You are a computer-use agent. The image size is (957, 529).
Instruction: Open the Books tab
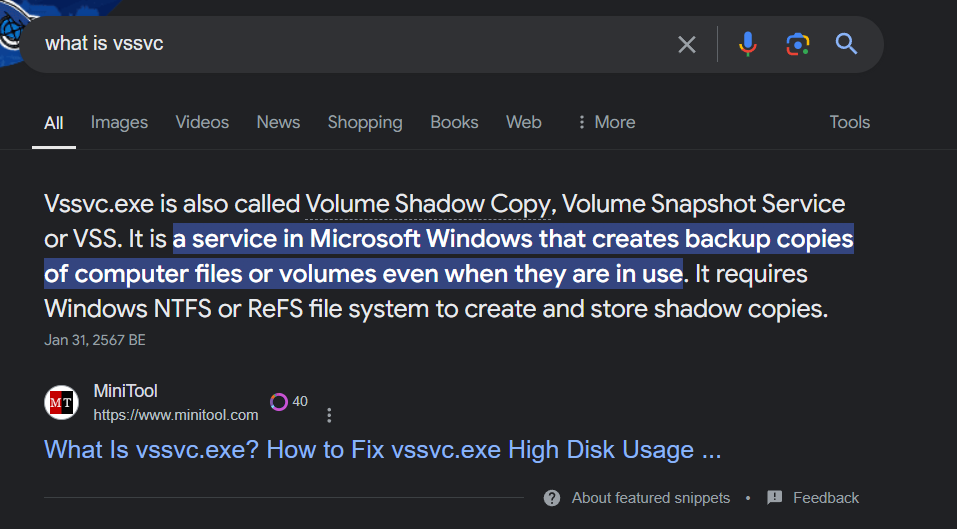coord(454,122)
